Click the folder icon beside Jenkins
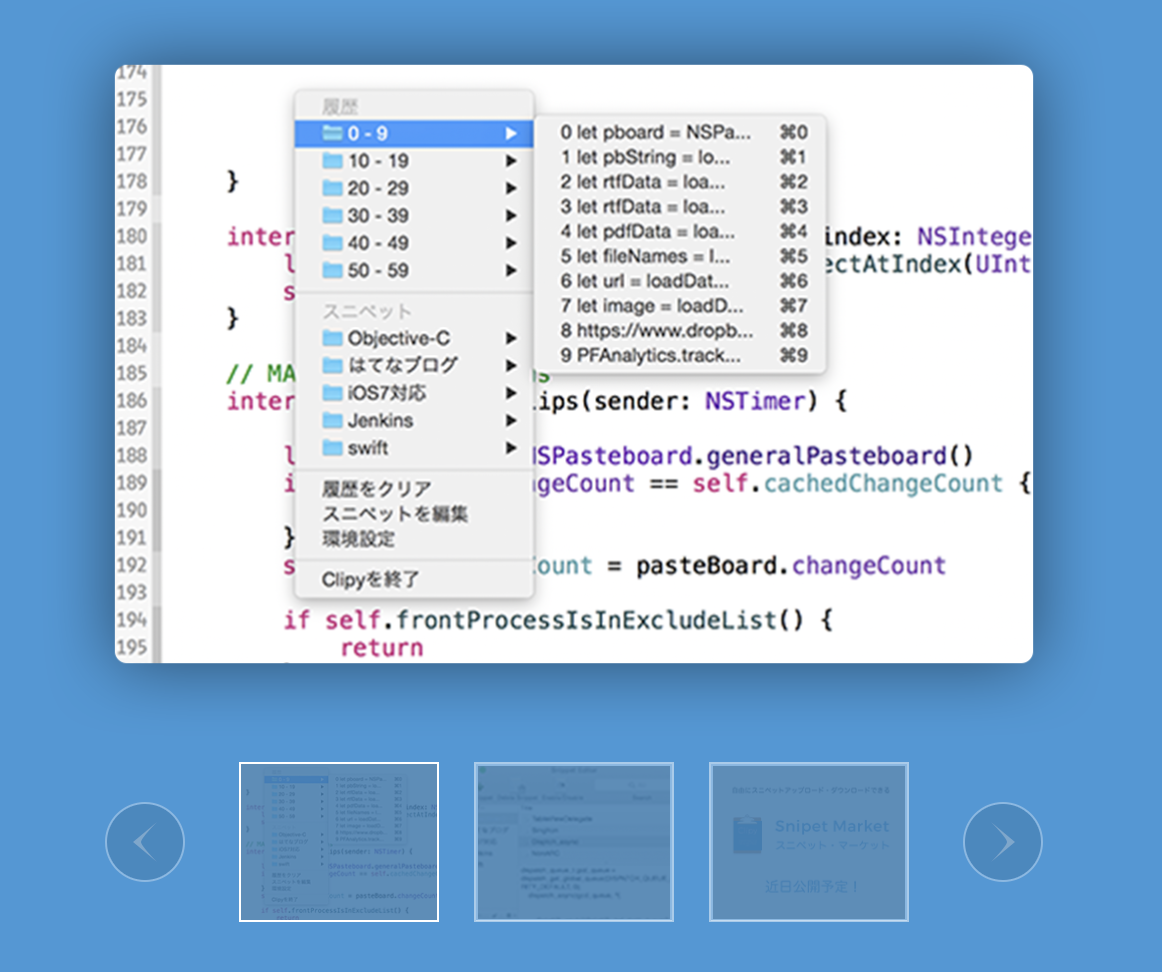The width and height of the screenshot is (1162, 972). point(332,420)
